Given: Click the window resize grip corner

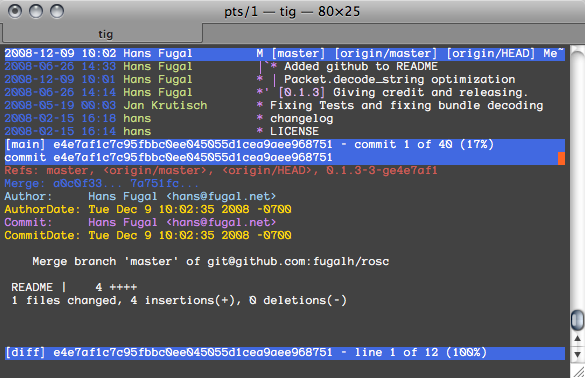Looking at the screenshot, I should [x=578, y=371].
